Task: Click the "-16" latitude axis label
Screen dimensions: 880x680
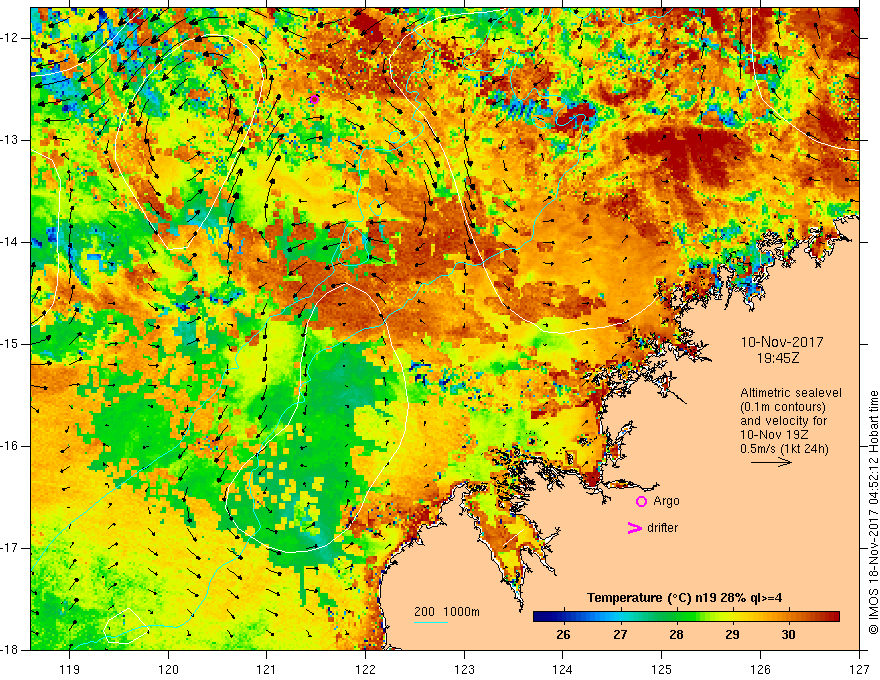Action: [10, 446]
